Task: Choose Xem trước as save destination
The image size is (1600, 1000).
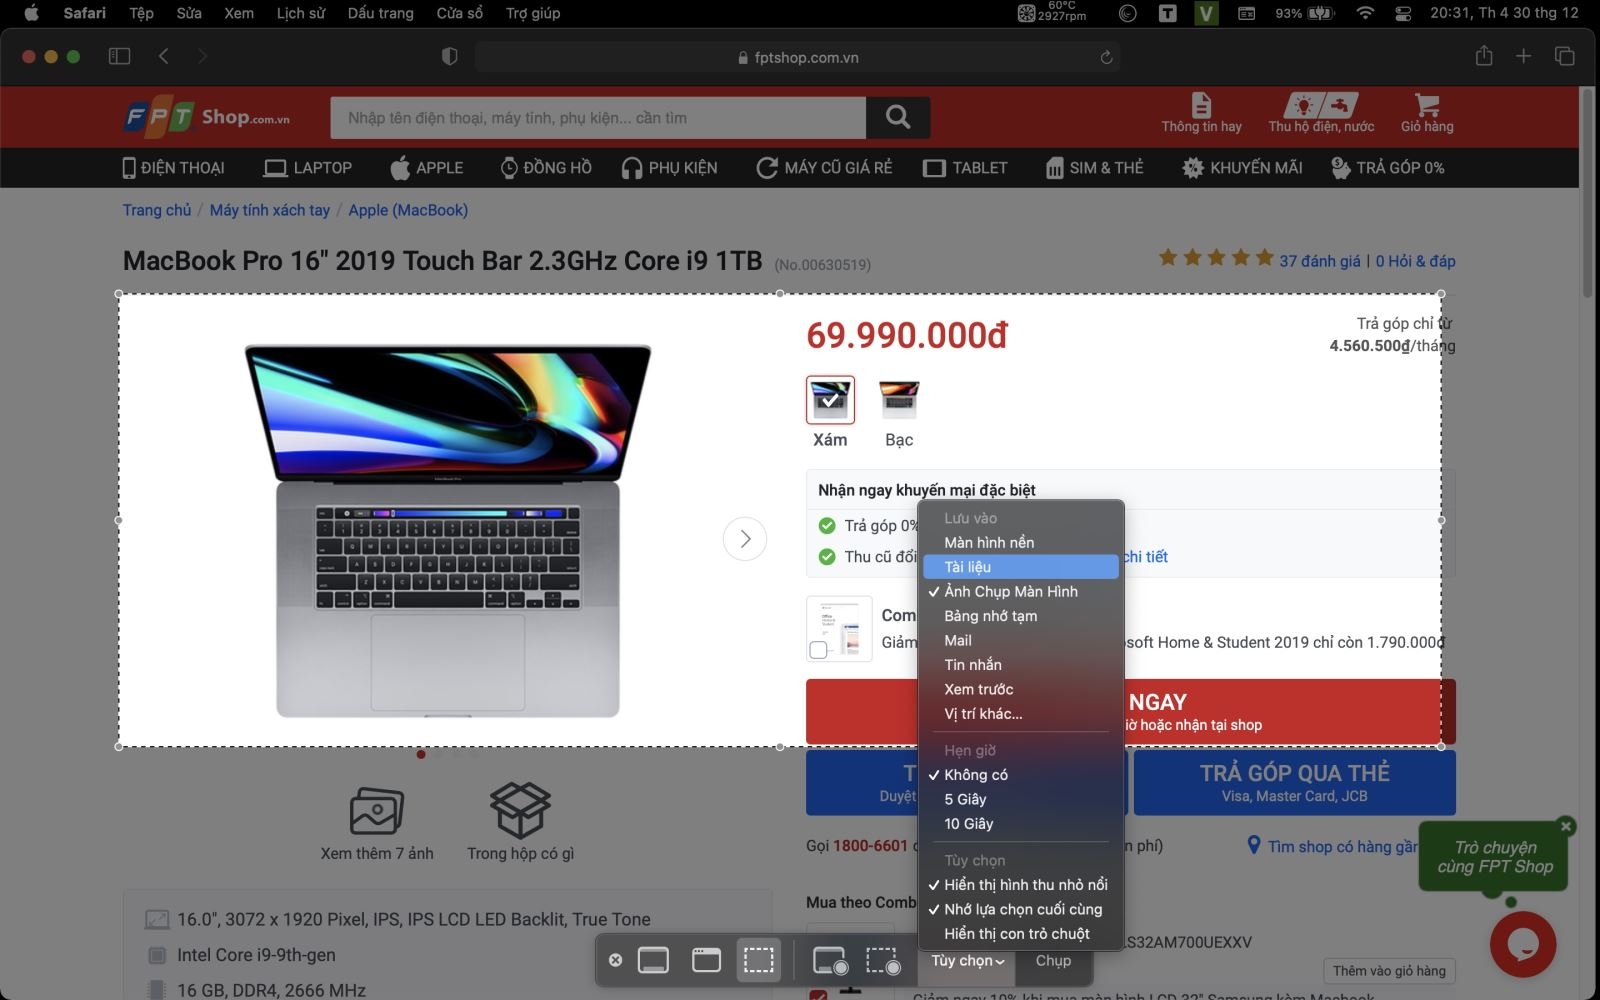Action: 1020,689
